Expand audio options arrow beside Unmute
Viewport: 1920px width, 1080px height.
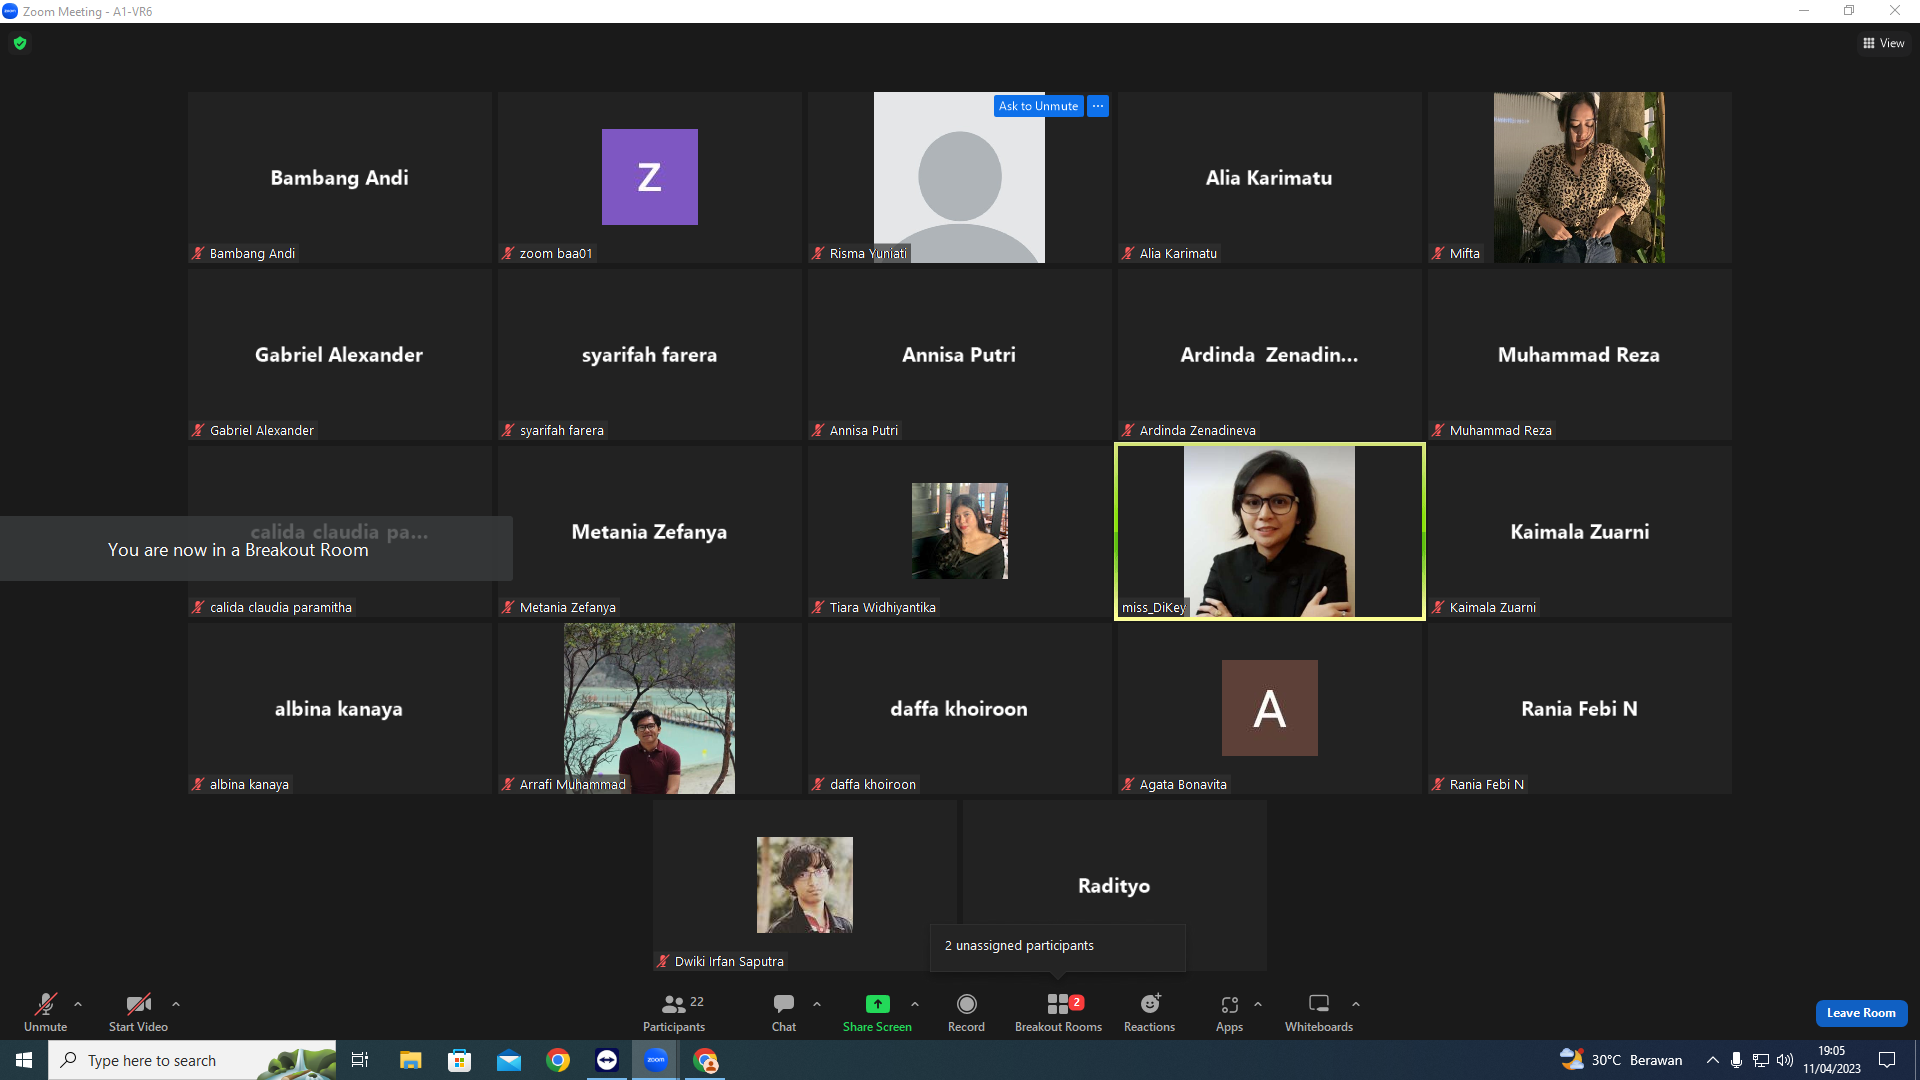click(x=78, y=1004)
